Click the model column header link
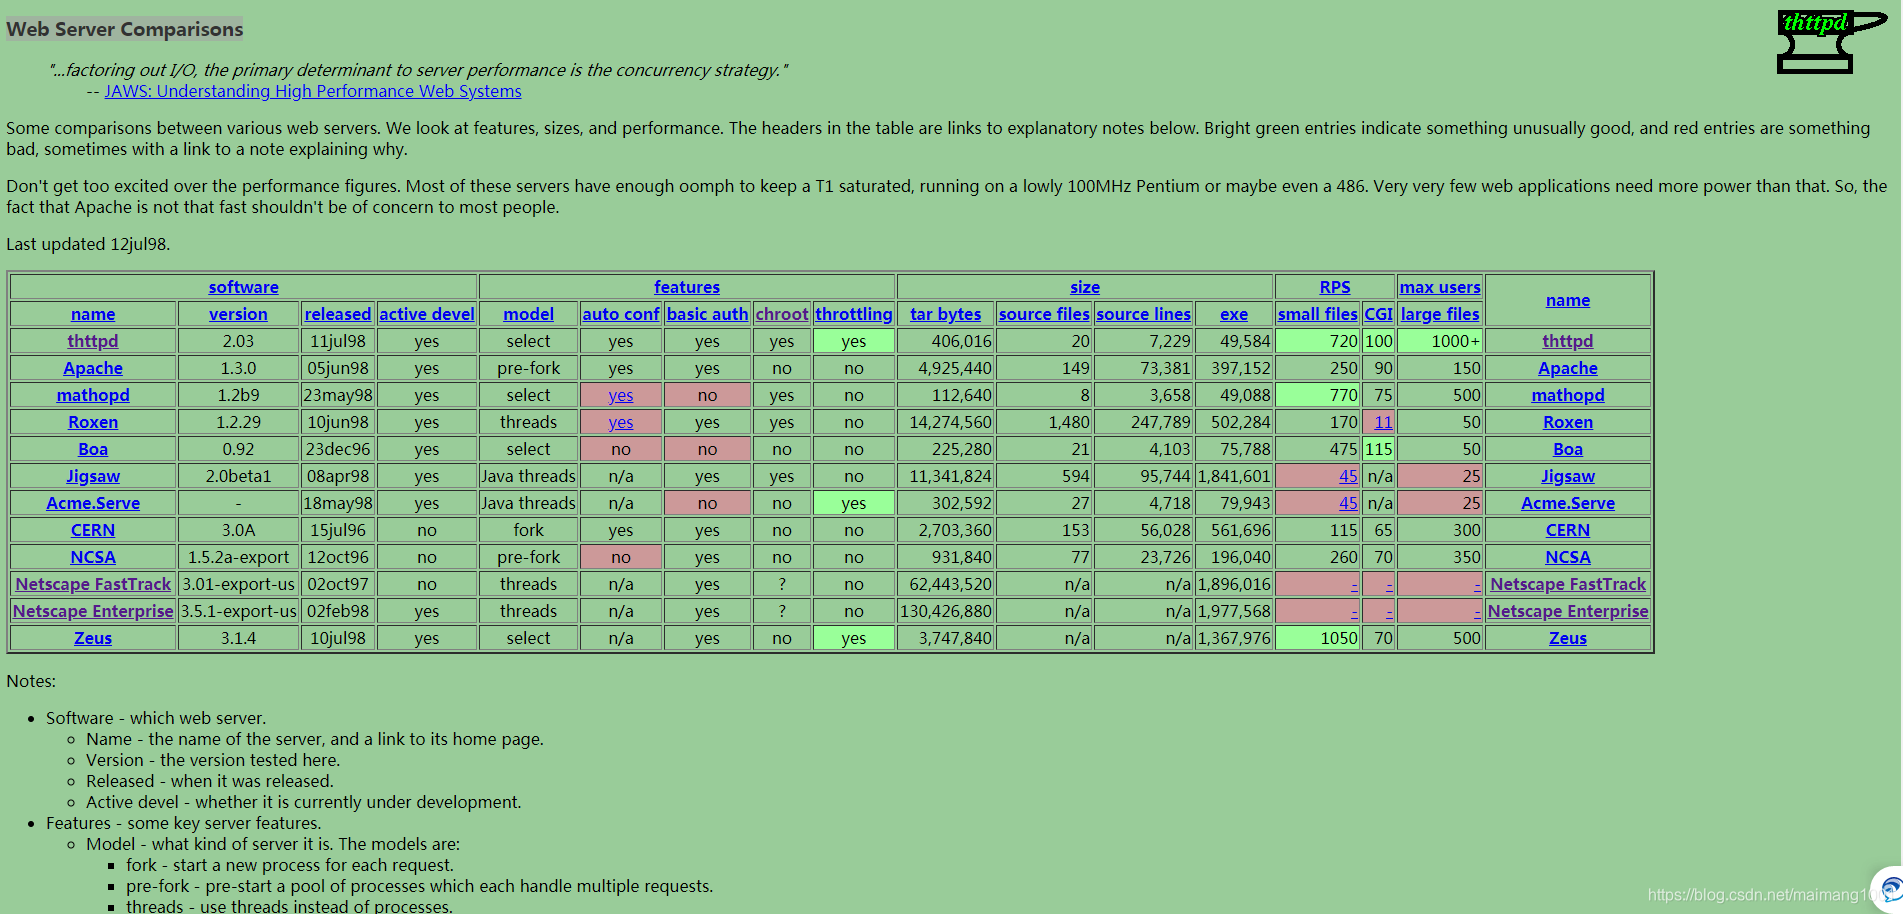The width and height of the screenshot is (1903, 914). [x=528, y=314]
